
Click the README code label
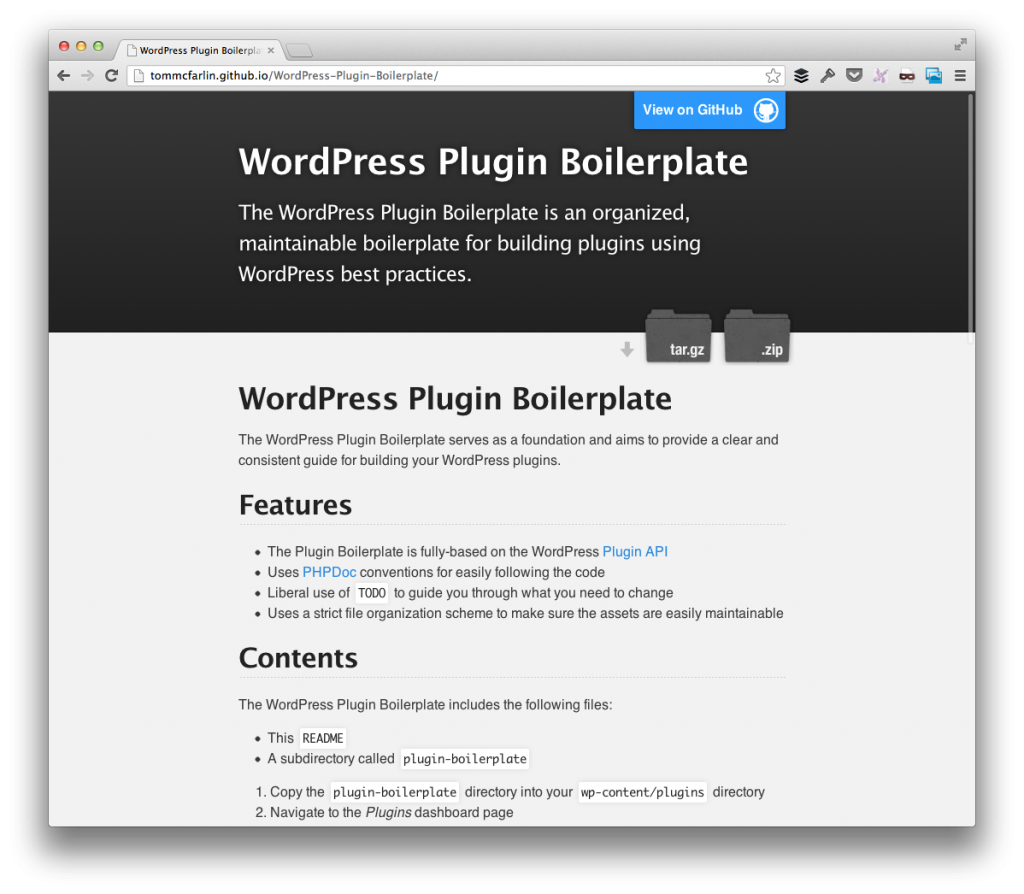coord(323,738)
